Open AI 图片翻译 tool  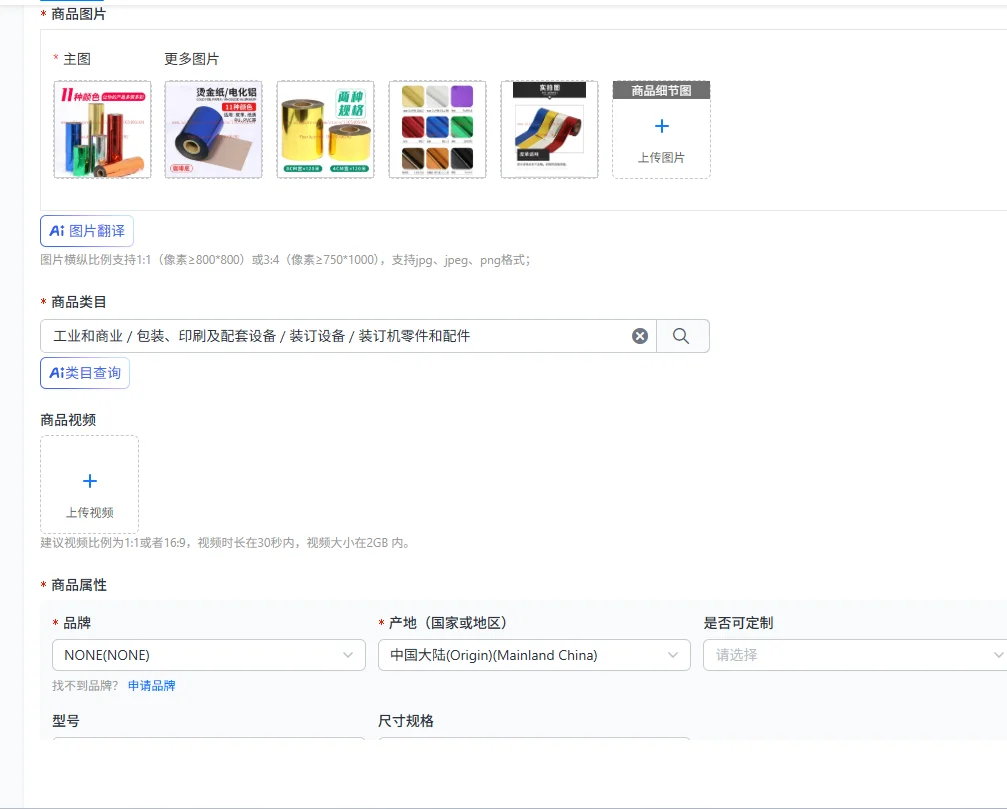pos(87,231)
